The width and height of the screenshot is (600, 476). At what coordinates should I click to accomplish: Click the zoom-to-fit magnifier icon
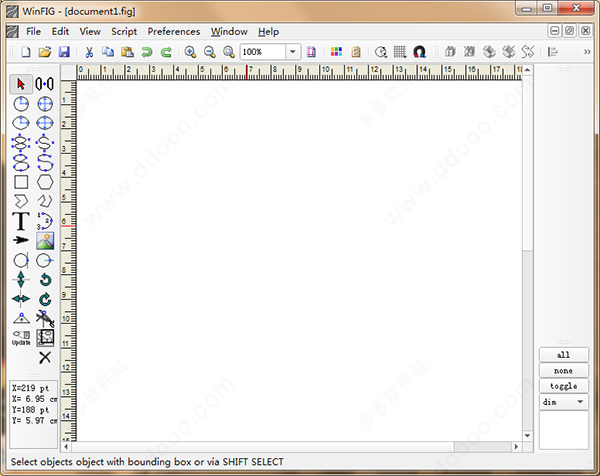(x=229, y=52)
